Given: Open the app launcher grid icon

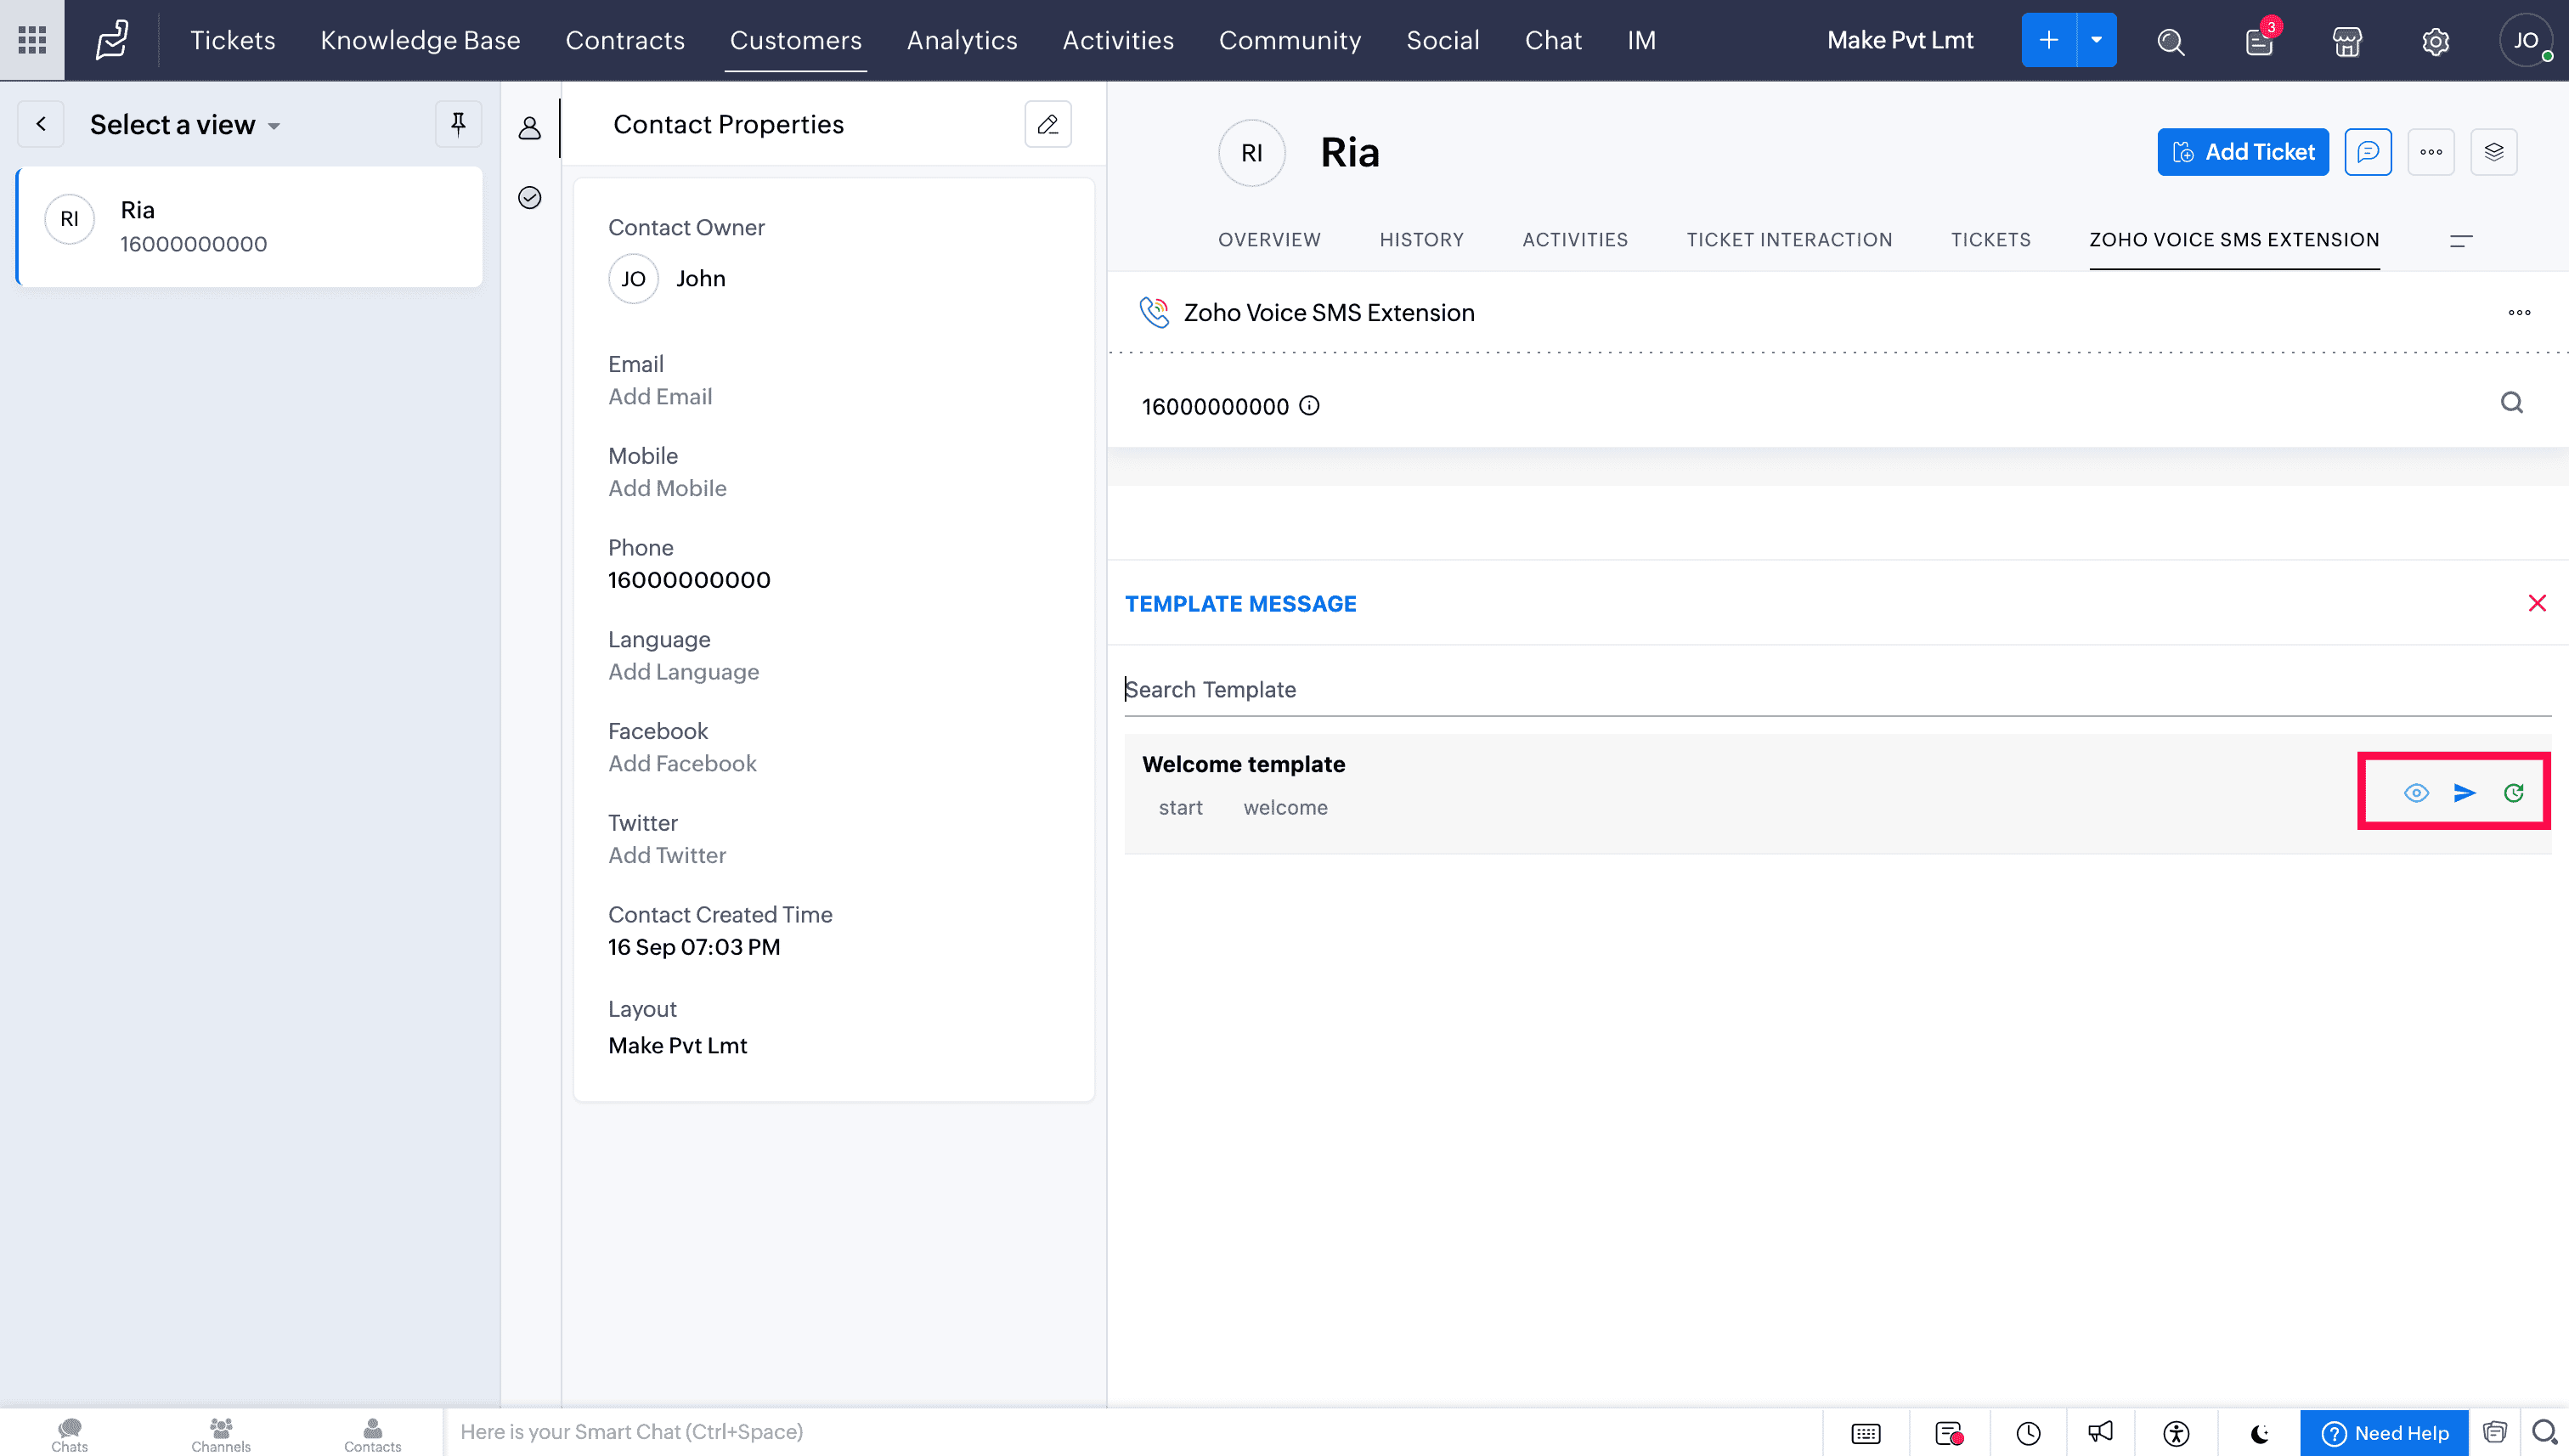Looking at the screenshot, I should 32,40.
